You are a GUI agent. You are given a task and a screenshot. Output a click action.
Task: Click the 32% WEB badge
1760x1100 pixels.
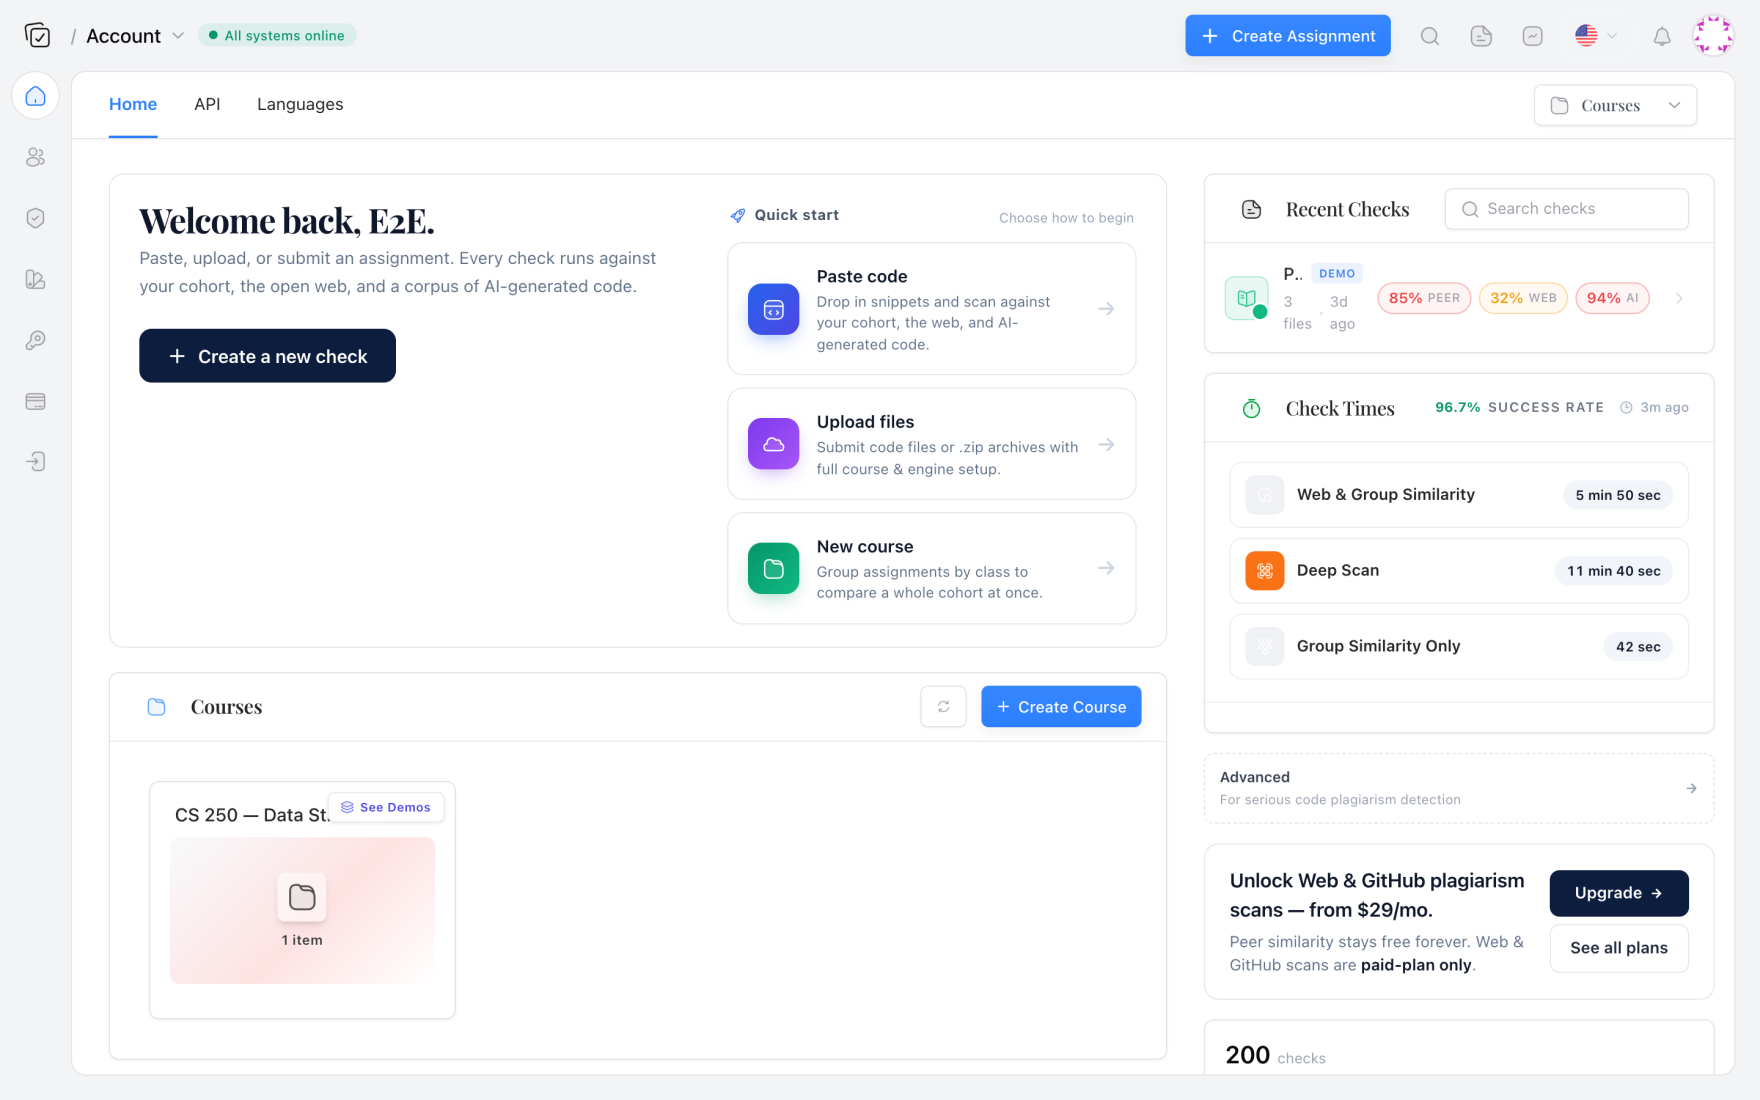(x=1523, y=298)
